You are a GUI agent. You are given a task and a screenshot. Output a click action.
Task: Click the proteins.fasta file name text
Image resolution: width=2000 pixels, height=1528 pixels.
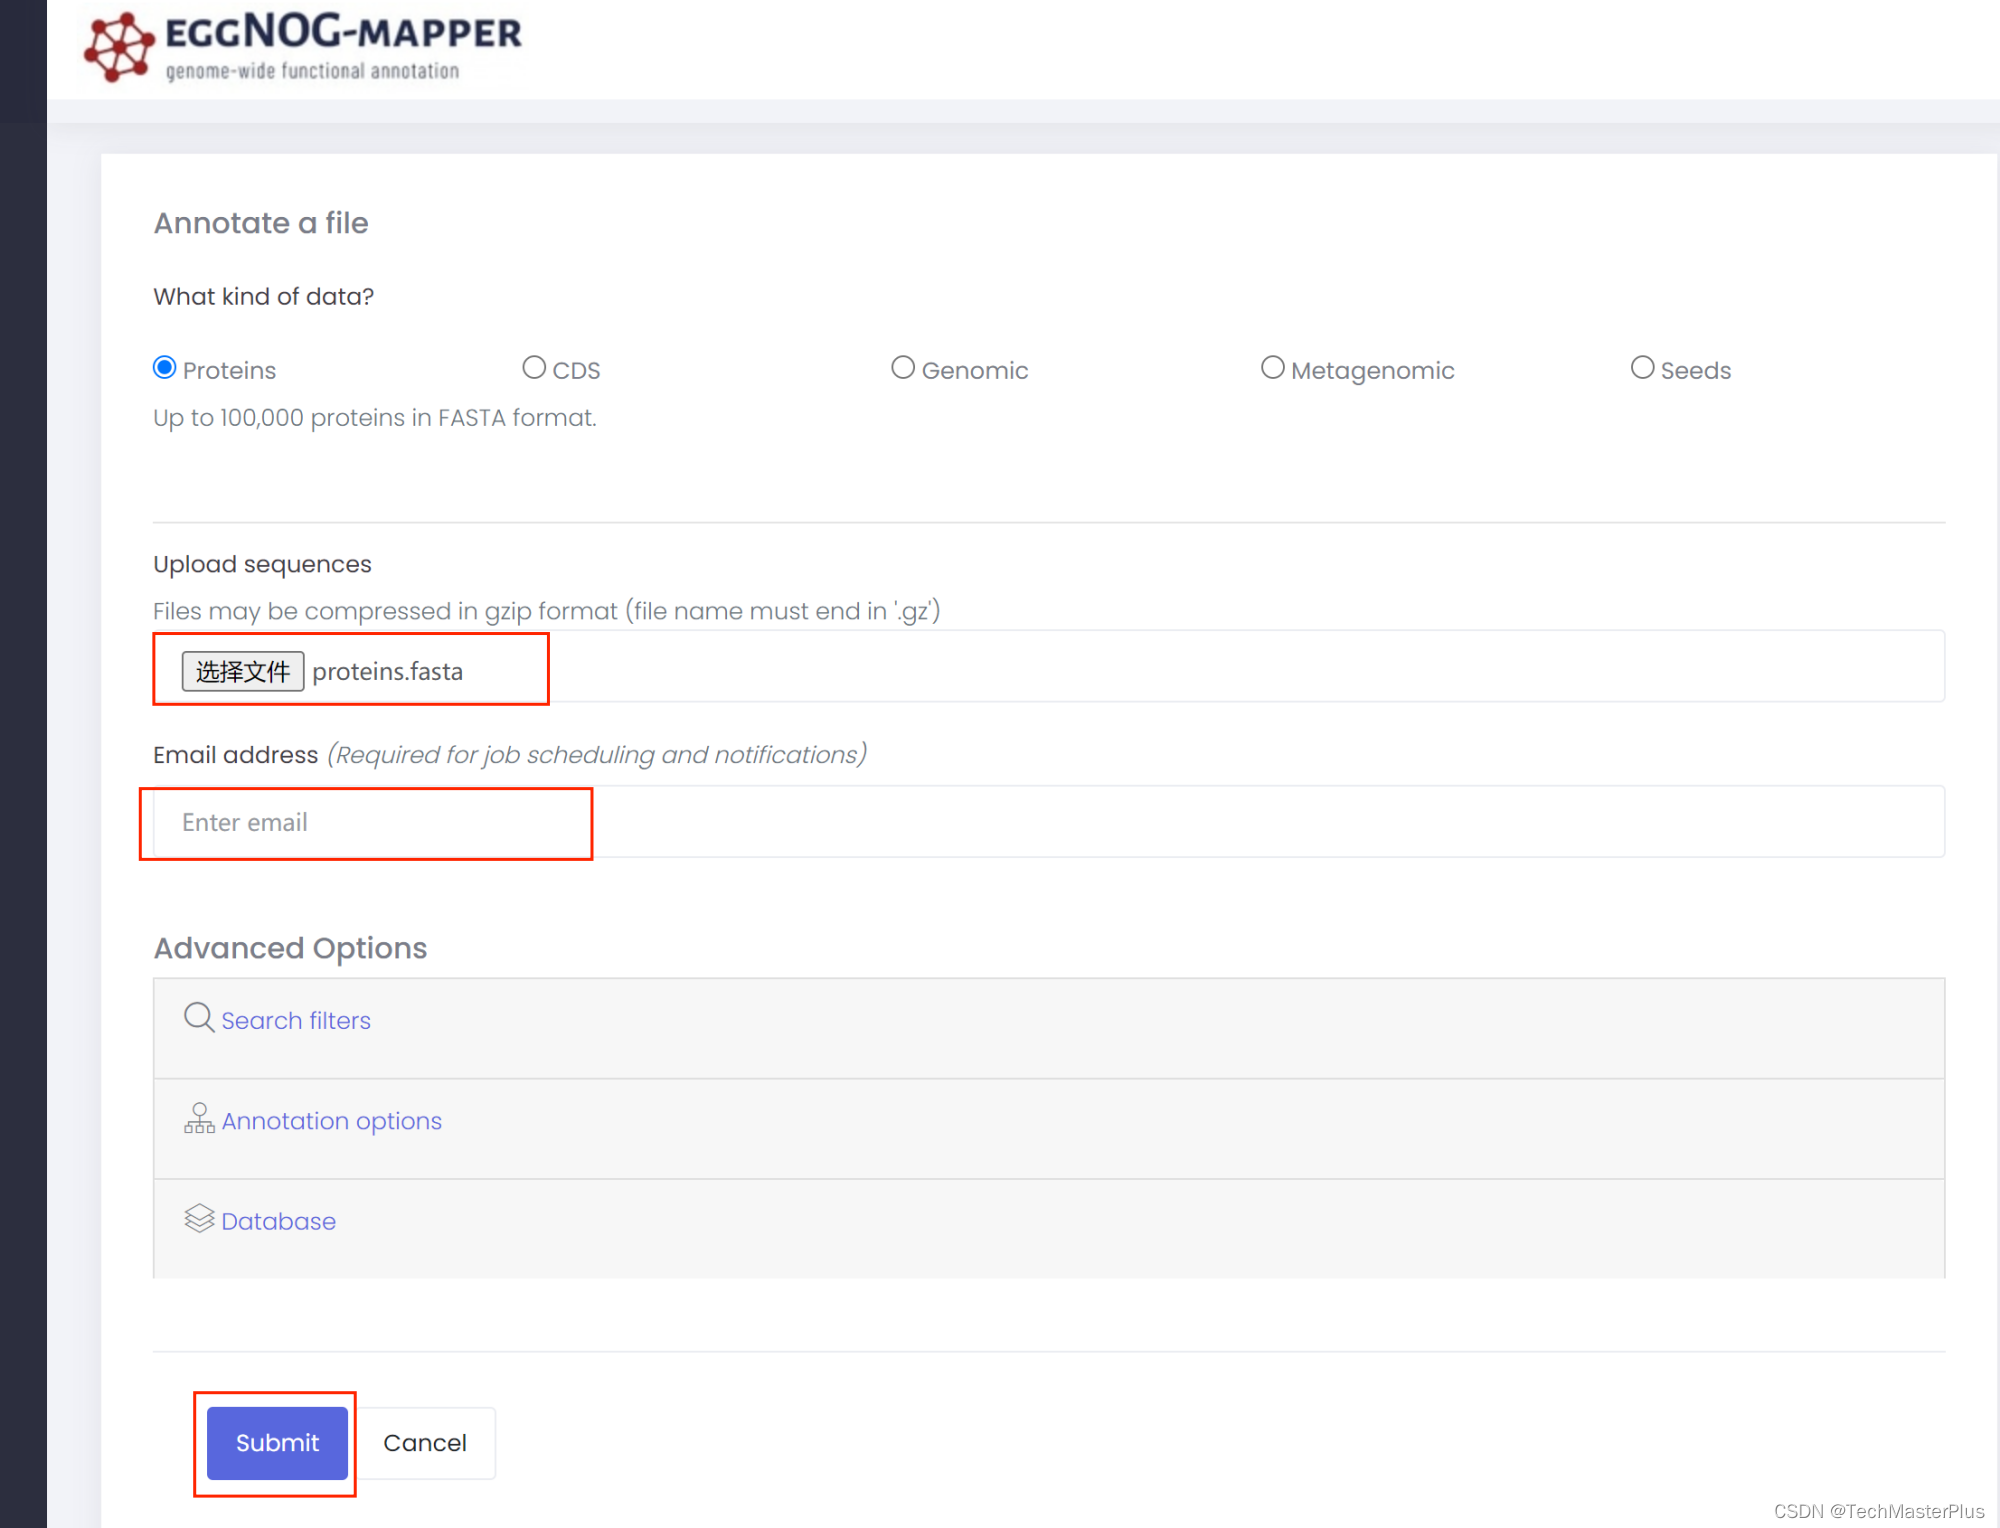pos(387,671)
